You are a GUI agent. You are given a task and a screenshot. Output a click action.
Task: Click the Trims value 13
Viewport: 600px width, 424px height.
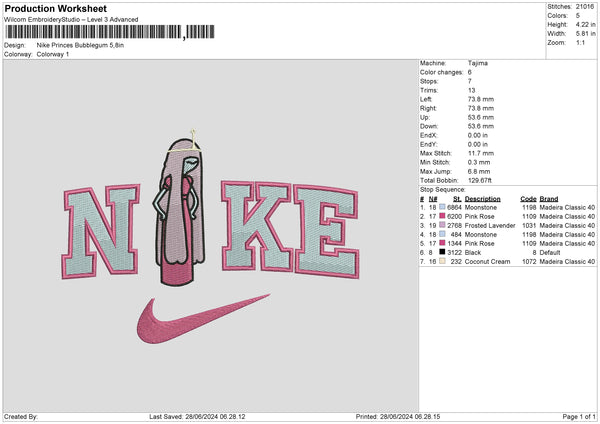click(x=471, y=90)
